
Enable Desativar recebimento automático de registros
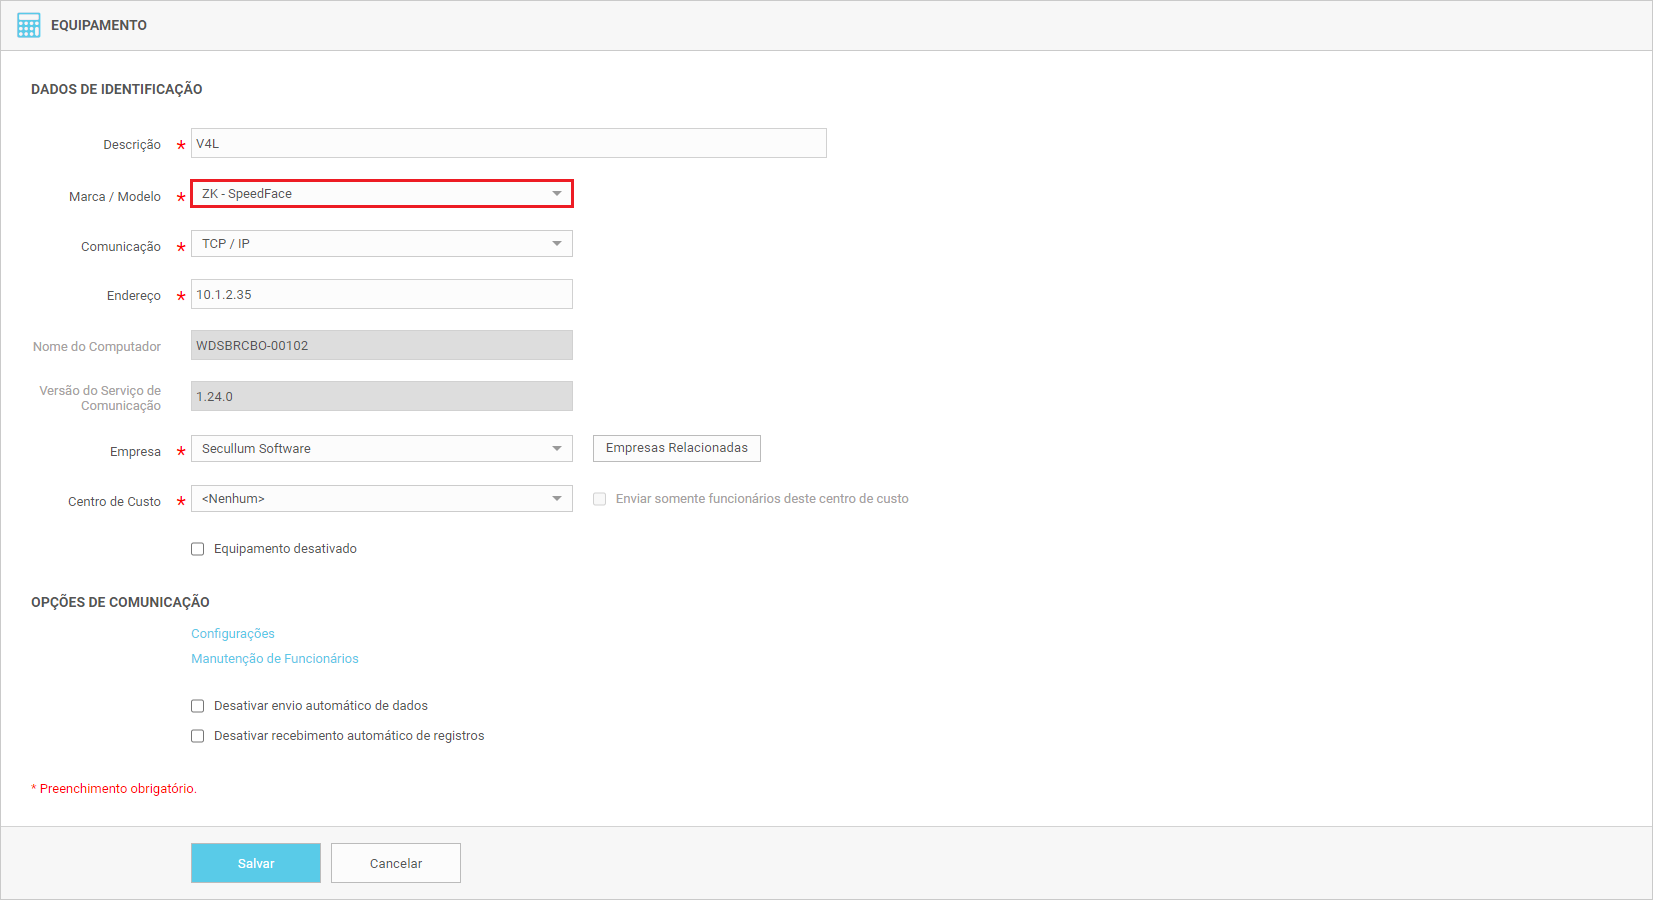pyautogui.click(x=198, y=736)
